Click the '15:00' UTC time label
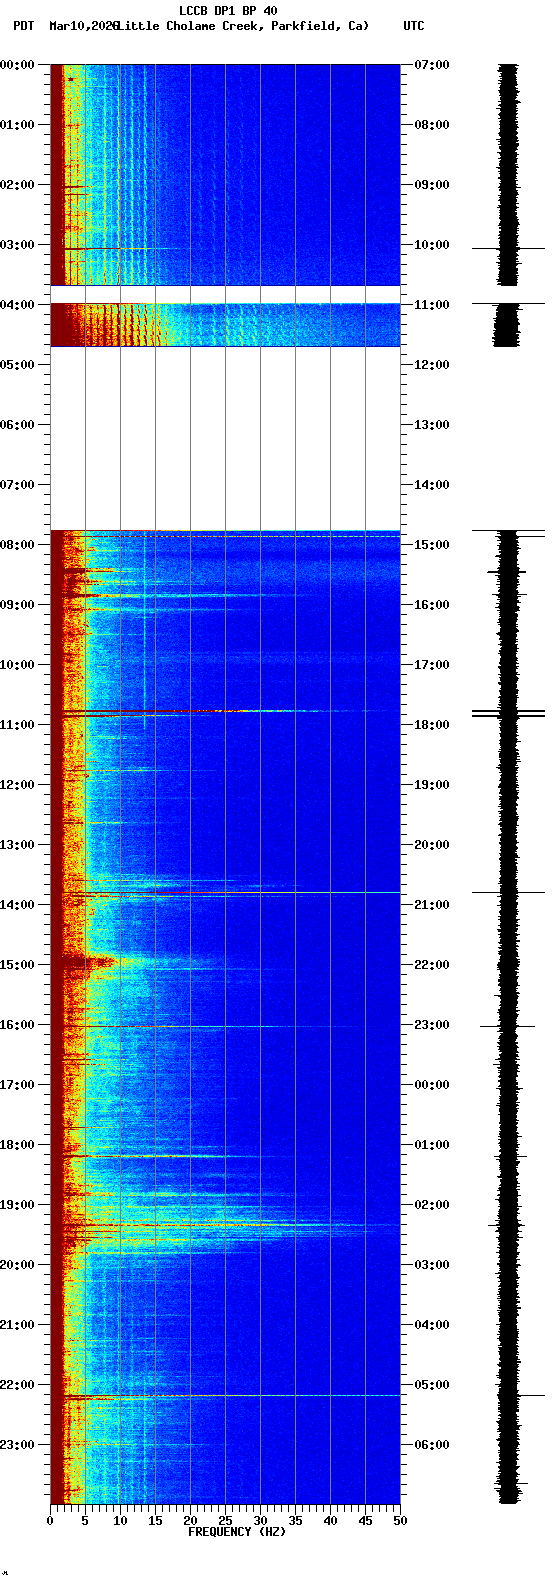Screen dimensions: 552x1584 pyautogui.click(x=432, y=545)
